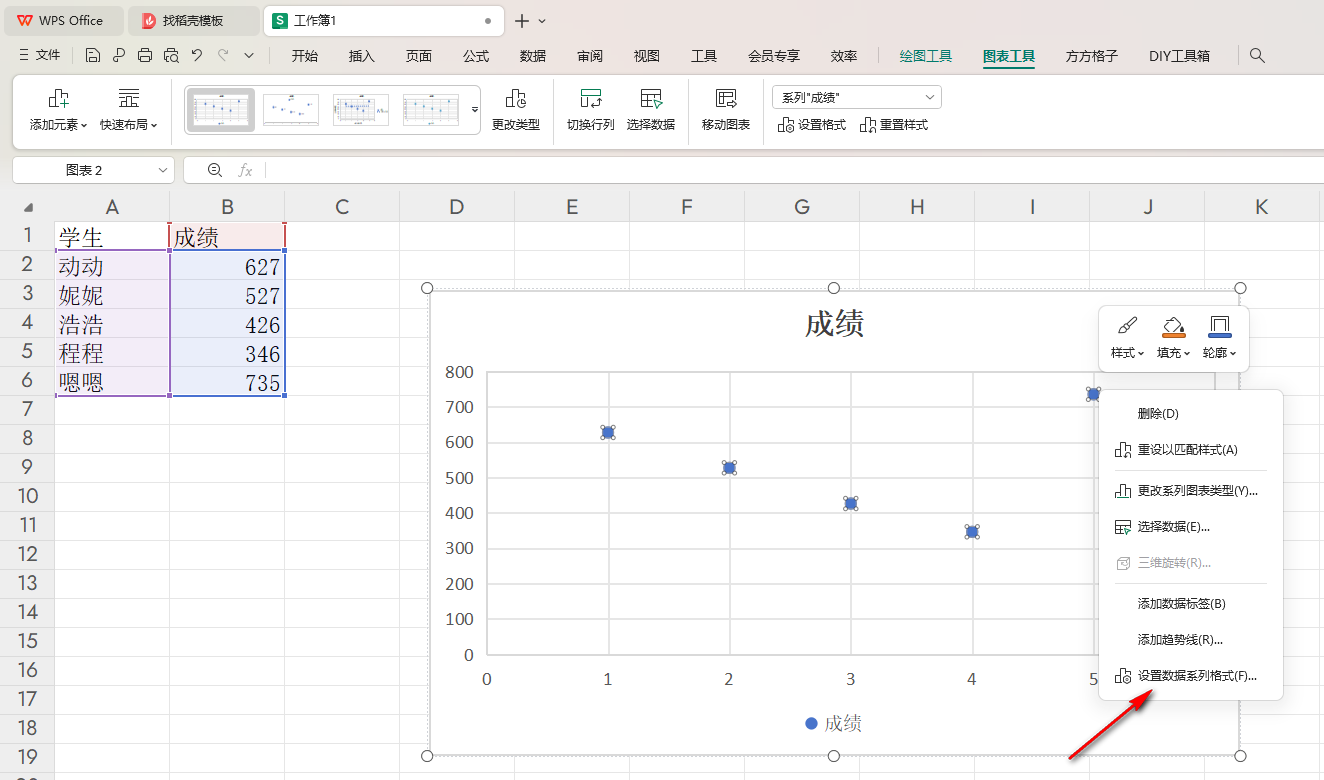Open the 会员专享 tab
The image size is (1324, 780).
(774, 56)
